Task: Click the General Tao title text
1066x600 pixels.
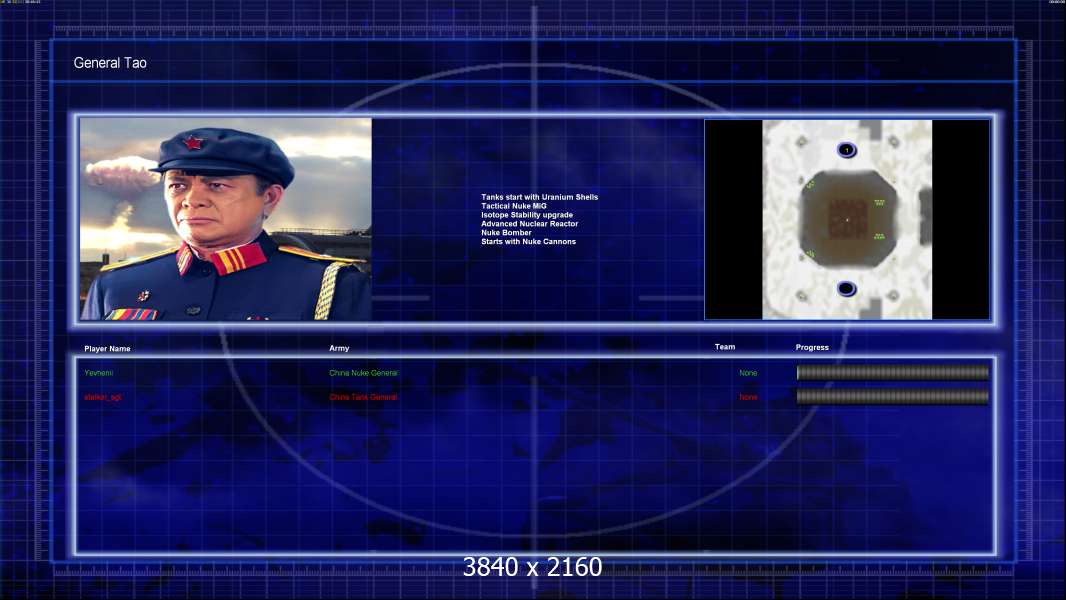Action: click(110, 63)
